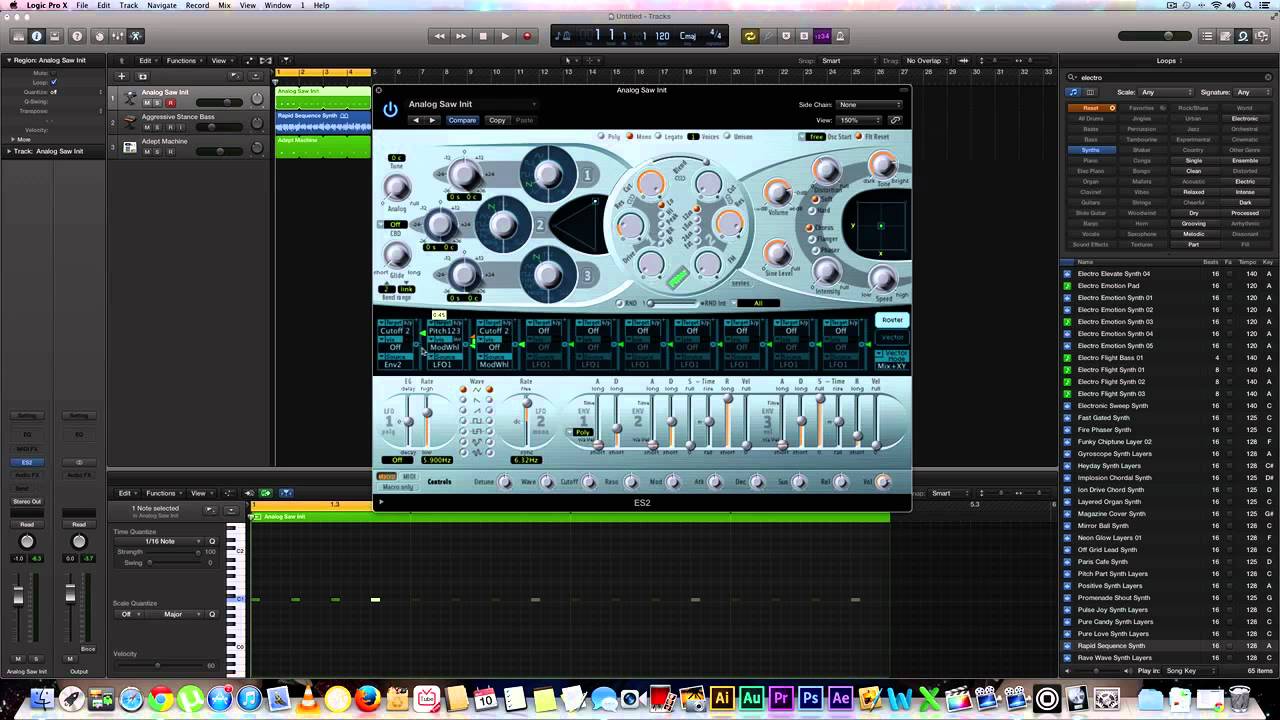Click the Loops search field
This screenshot has width=1280, height=720.
[1170, 77]
